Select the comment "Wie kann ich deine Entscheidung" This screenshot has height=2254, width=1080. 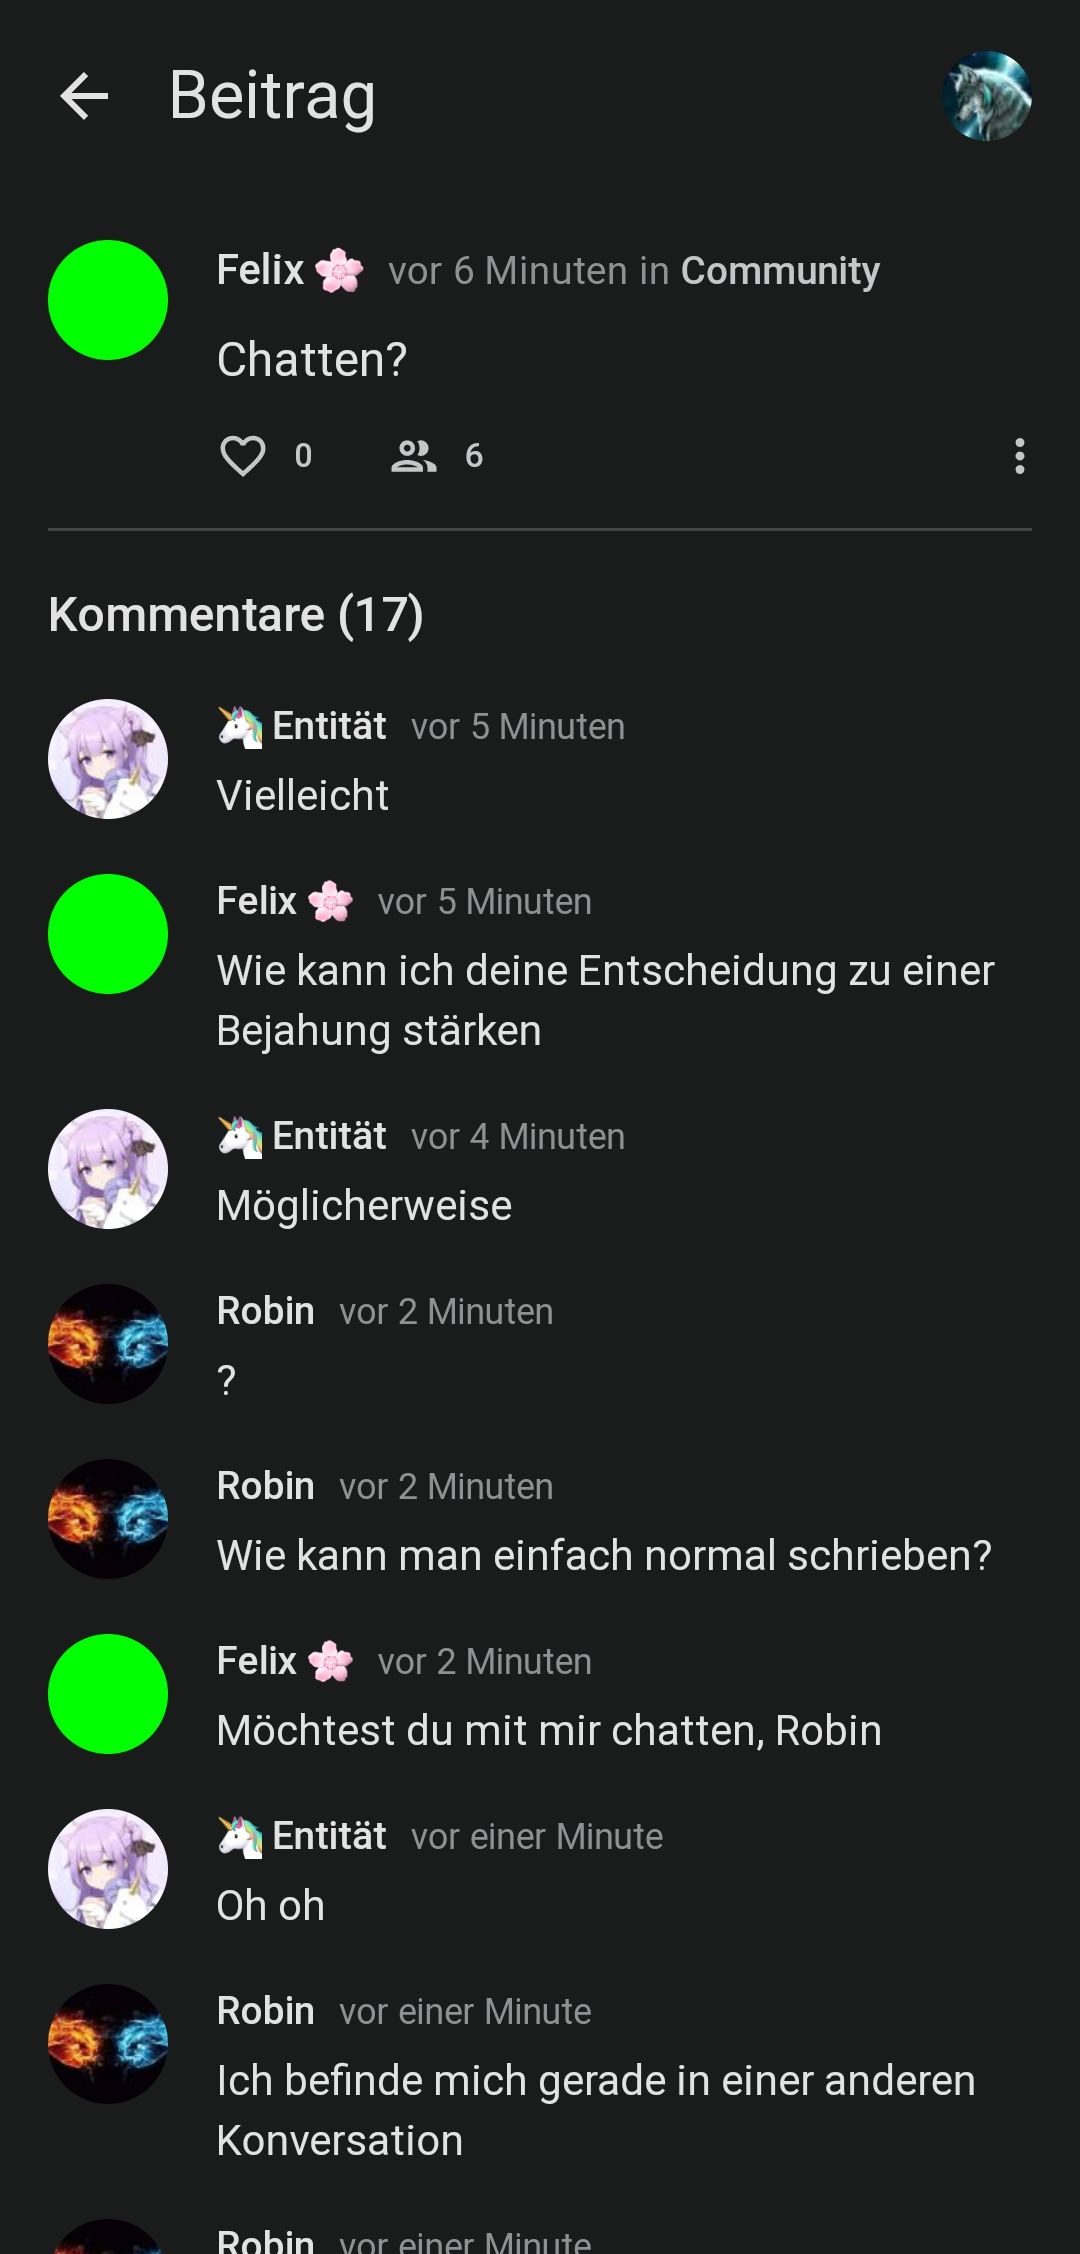pos(605,1001)
